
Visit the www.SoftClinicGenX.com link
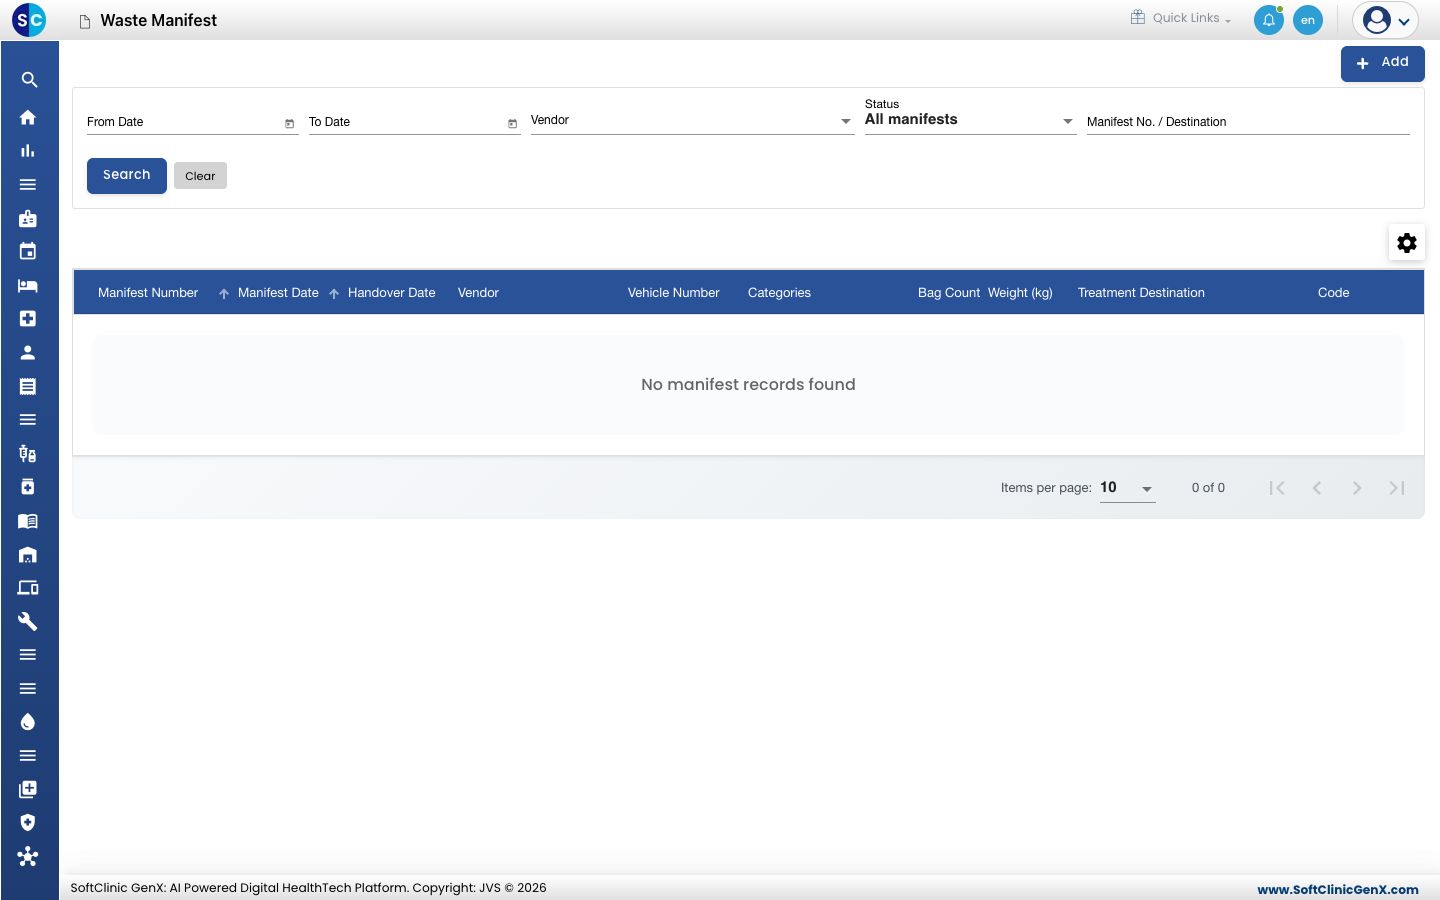click(1338, 889)
